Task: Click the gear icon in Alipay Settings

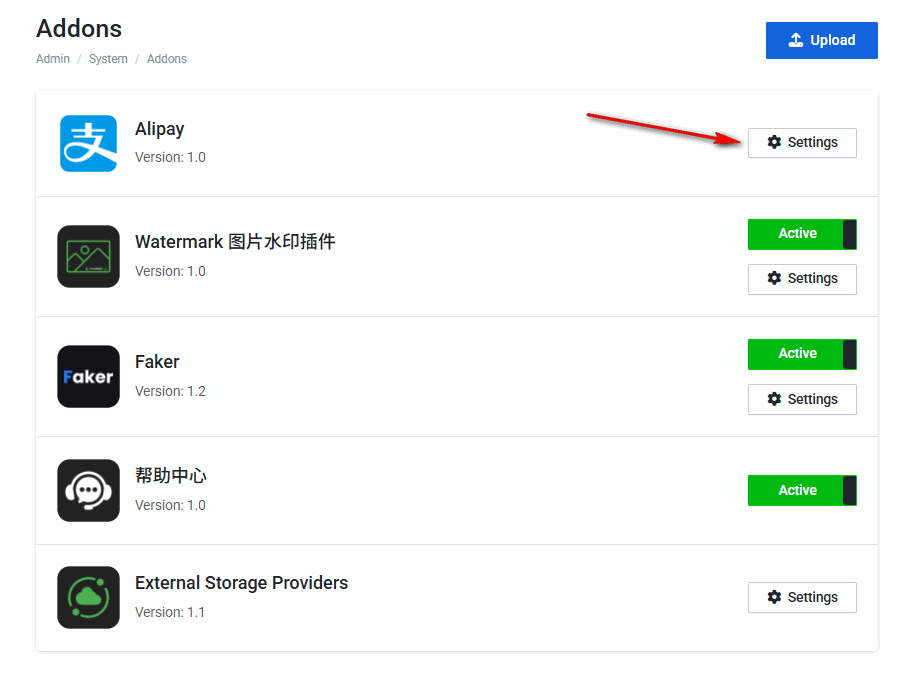Action: pyautogui.click(x=774, y=142)
